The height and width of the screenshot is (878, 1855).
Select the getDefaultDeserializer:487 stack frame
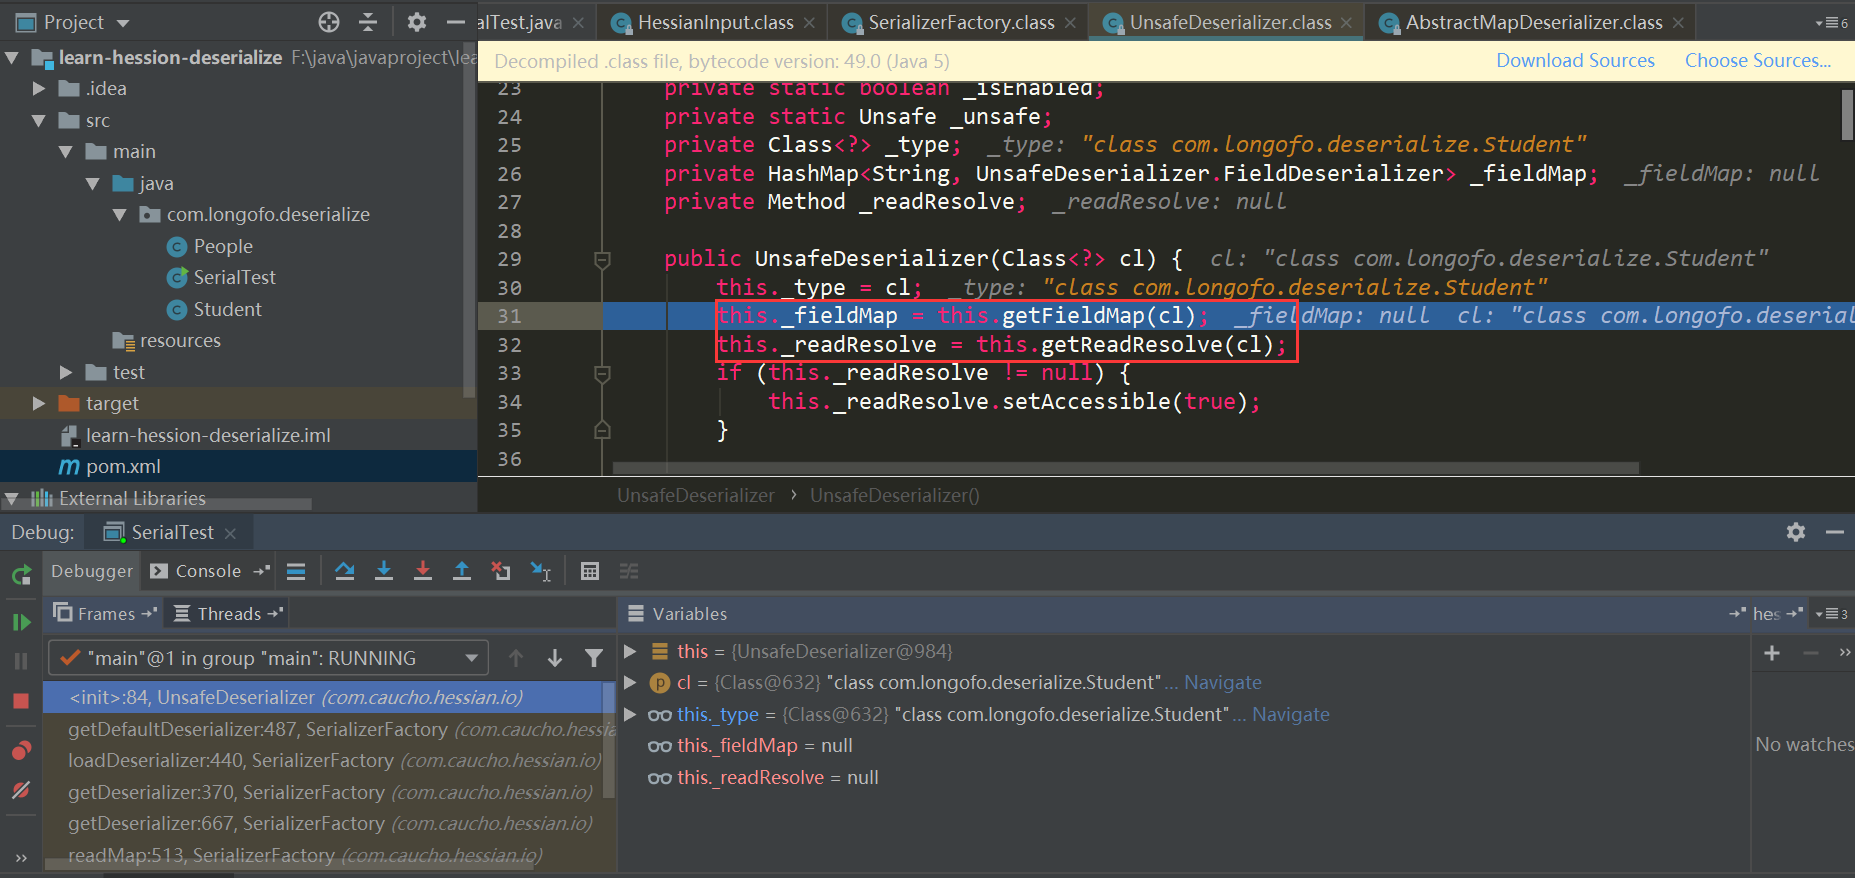pos(258,729)
